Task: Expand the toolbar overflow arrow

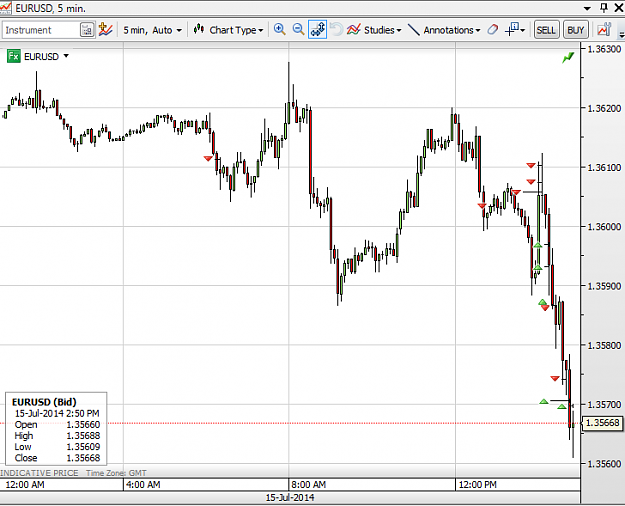Action: click(x=621, y=35)
